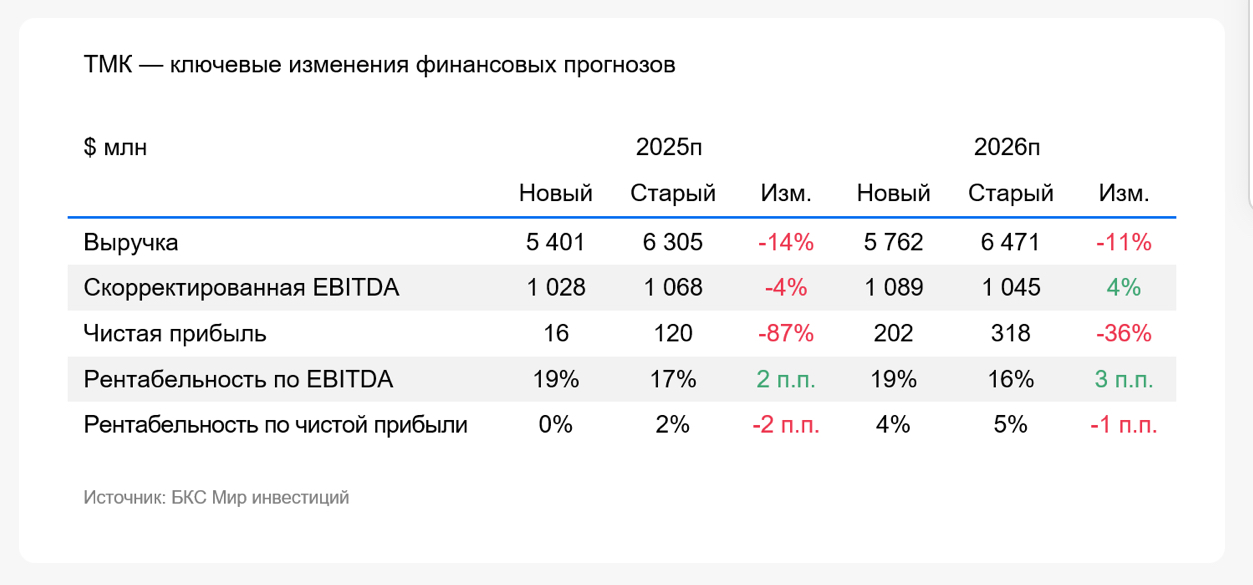Click the green "3 п.п." margin change

tap(1123, 380)
